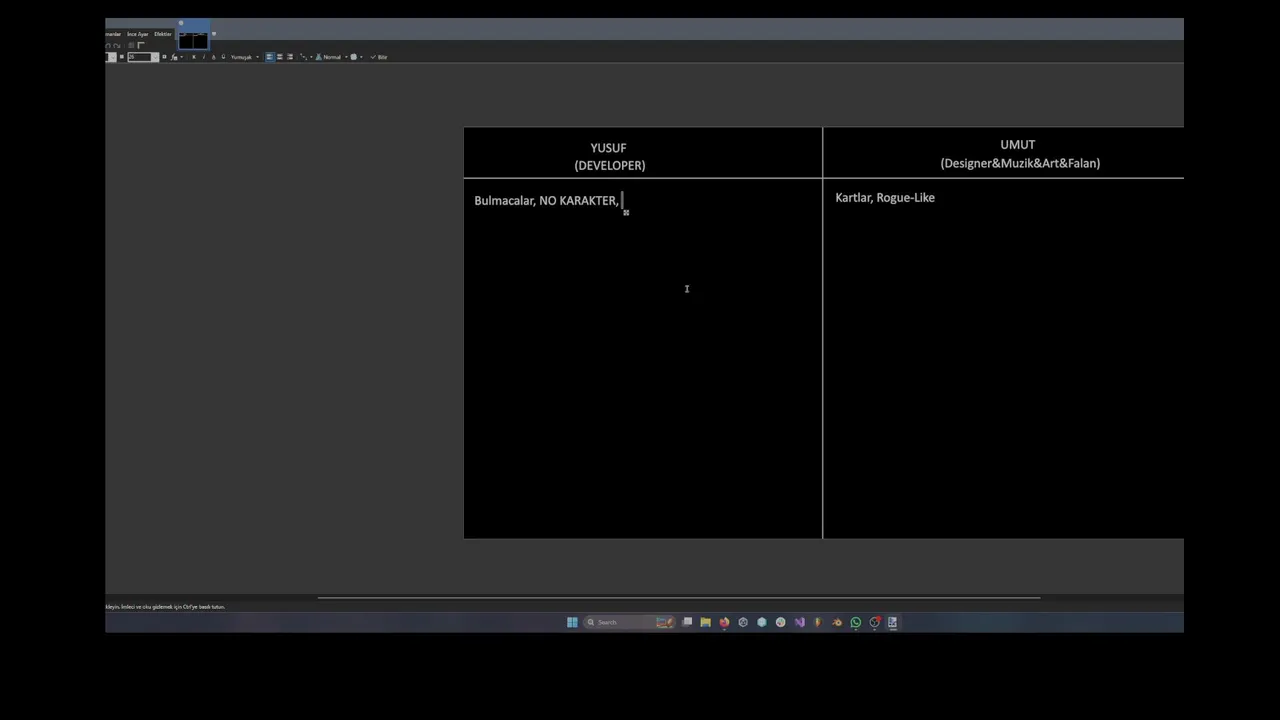Screen dimensions: 1280x720
Task: Open the Normal blend mode dropdown
Action: pos(335,57)
